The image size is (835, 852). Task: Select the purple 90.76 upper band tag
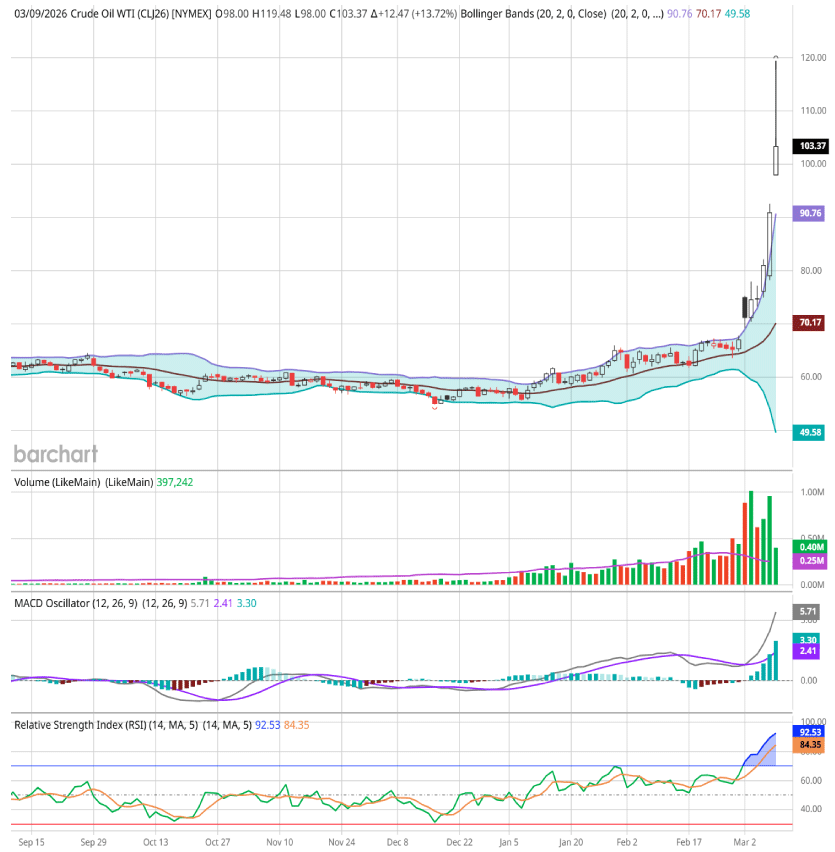(807, 213)
